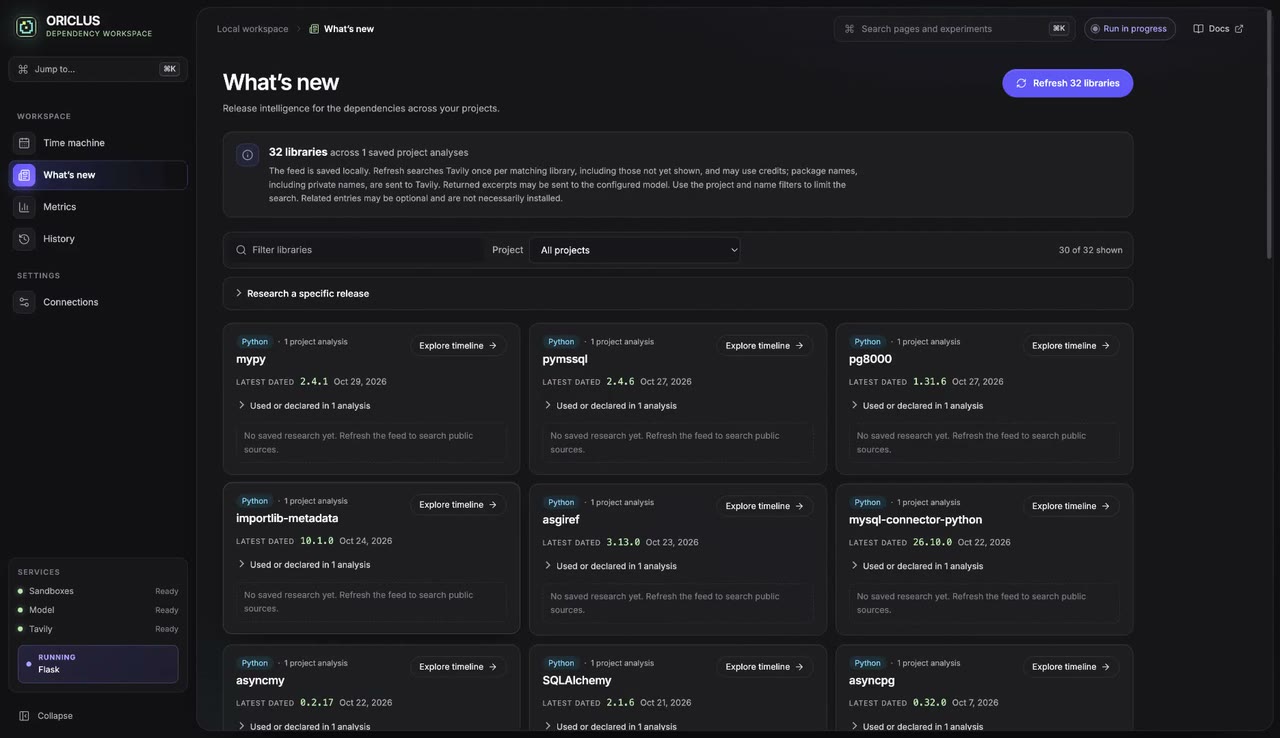Open the Run in progress indicator
The height and width of the screenshot is (738, 1280).
pos(1129,29)
